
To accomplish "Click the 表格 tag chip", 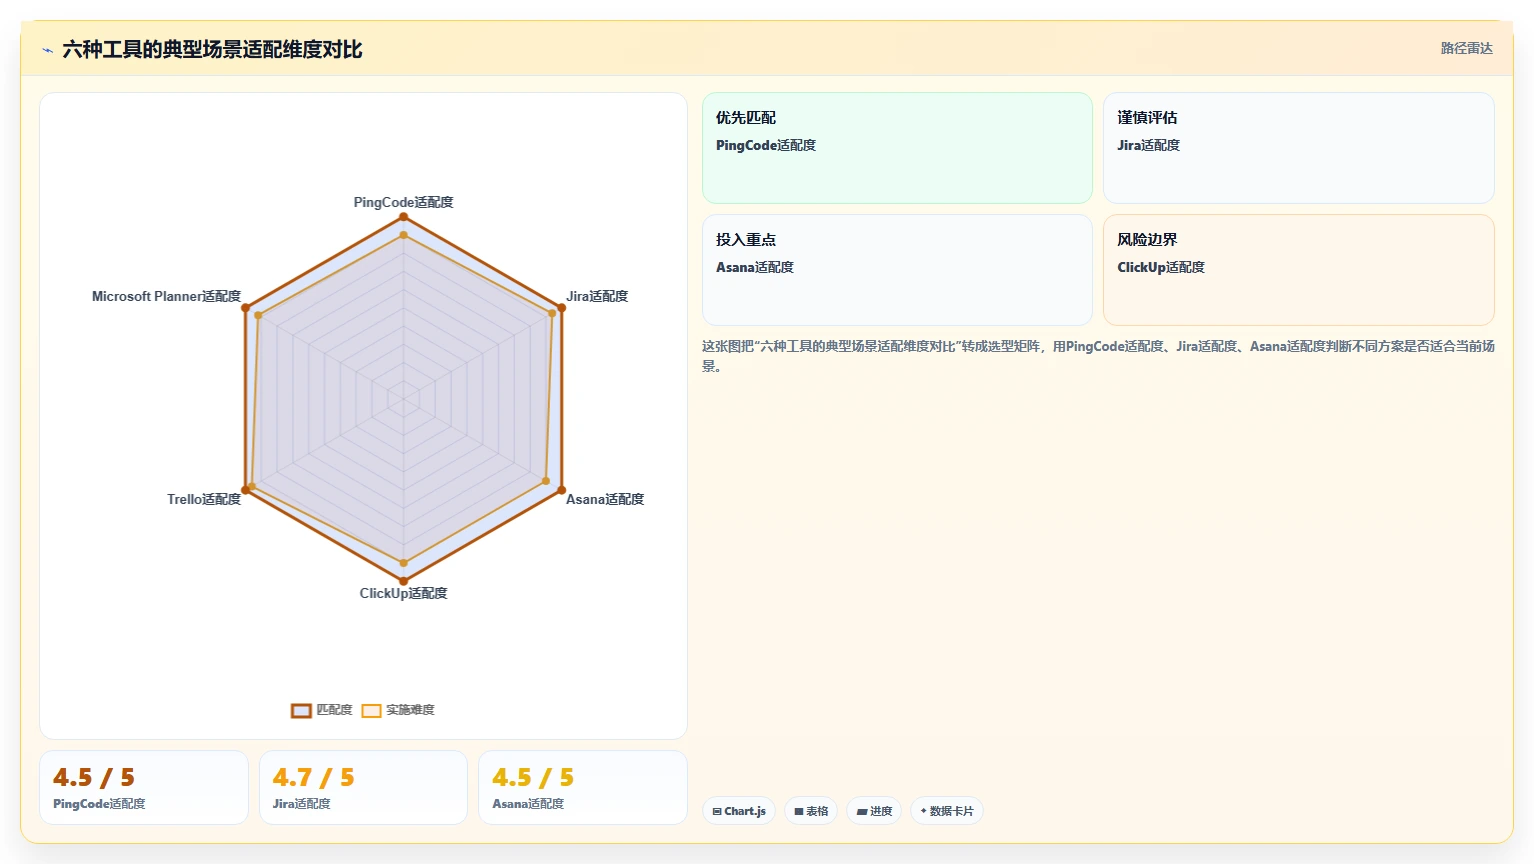I will tap(811, 811).
